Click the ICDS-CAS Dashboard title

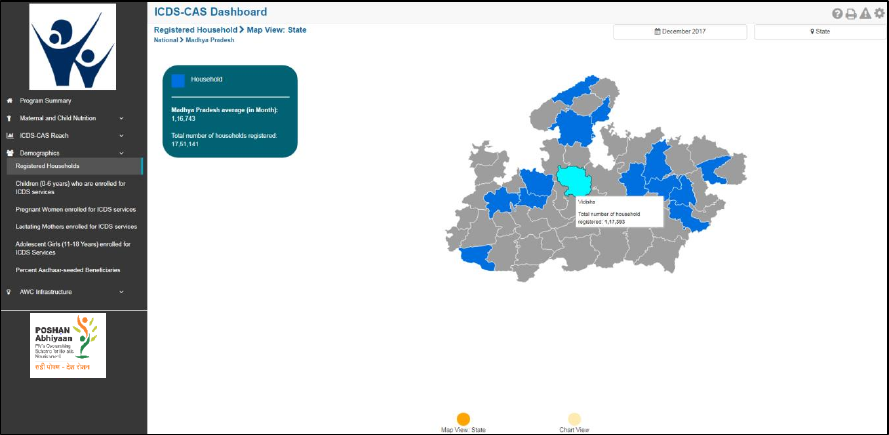click(x=210, y=12)
